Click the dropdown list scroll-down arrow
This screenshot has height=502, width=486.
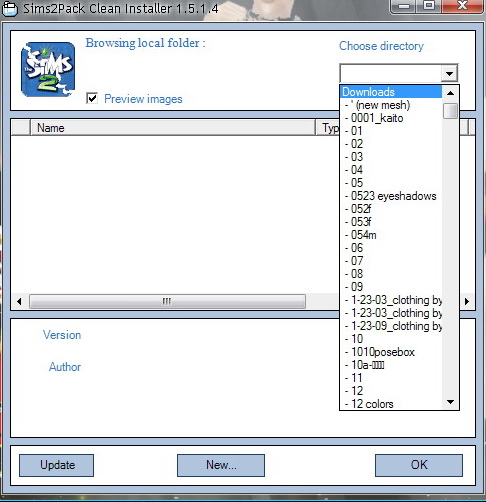click(450, 402)
